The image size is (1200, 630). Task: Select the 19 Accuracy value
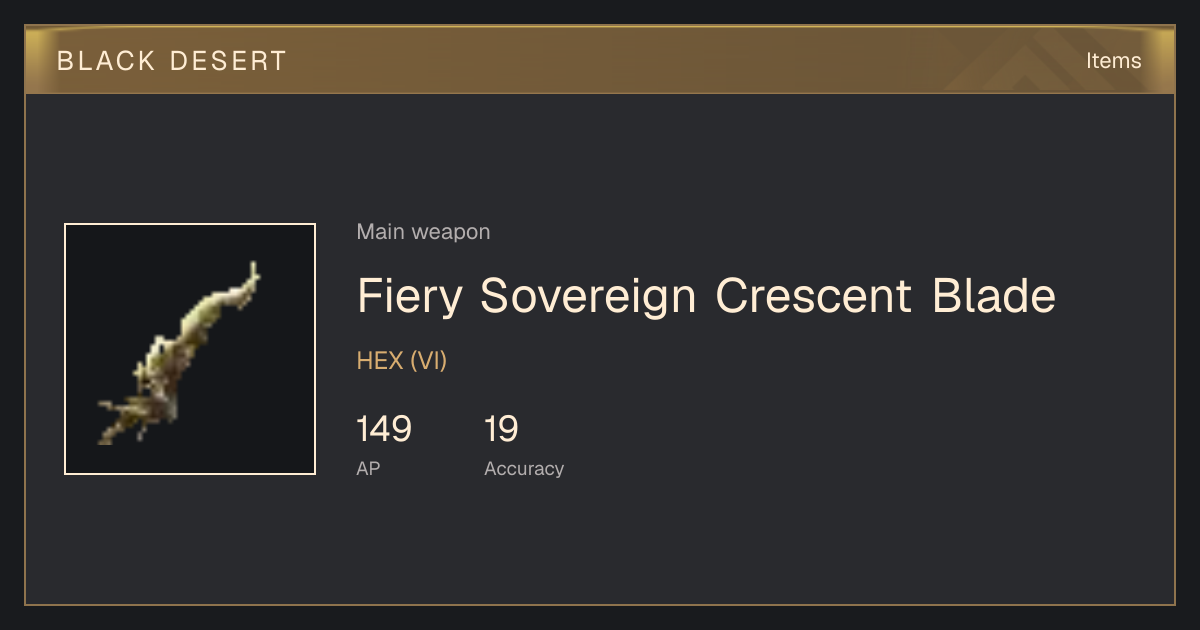[x=501, y=429]
